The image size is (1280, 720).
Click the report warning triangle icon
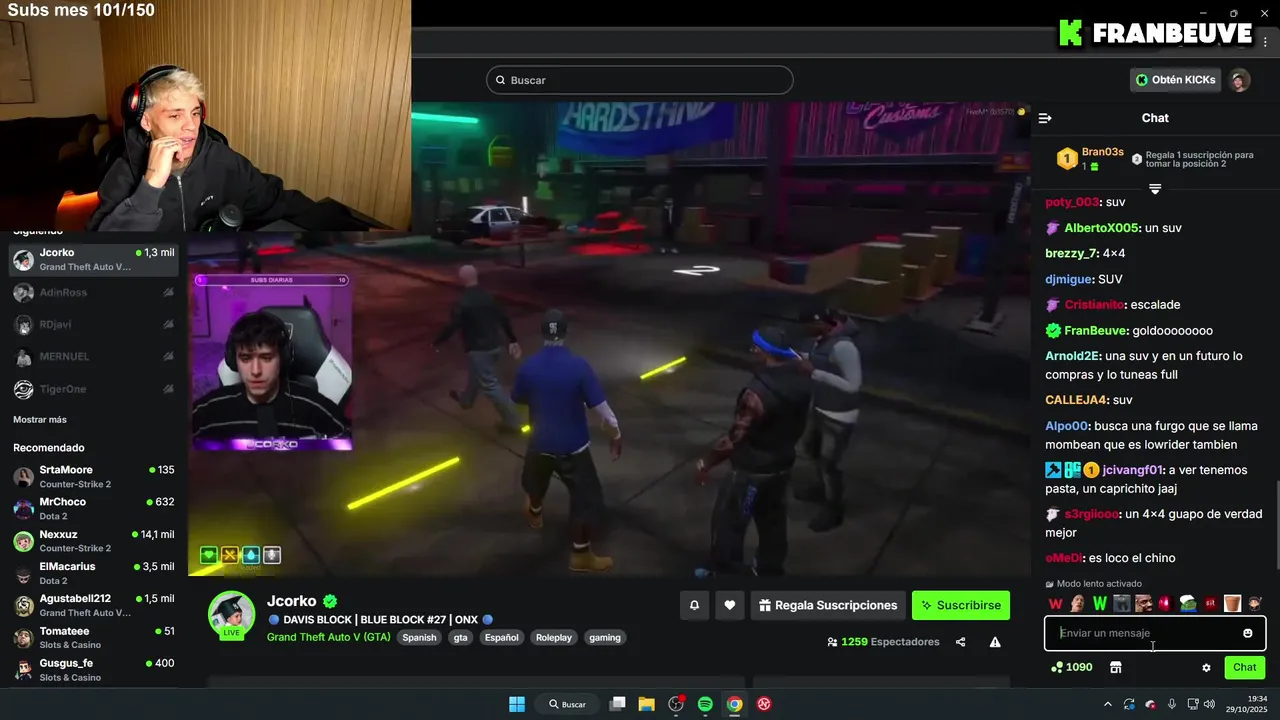point(995,642)
